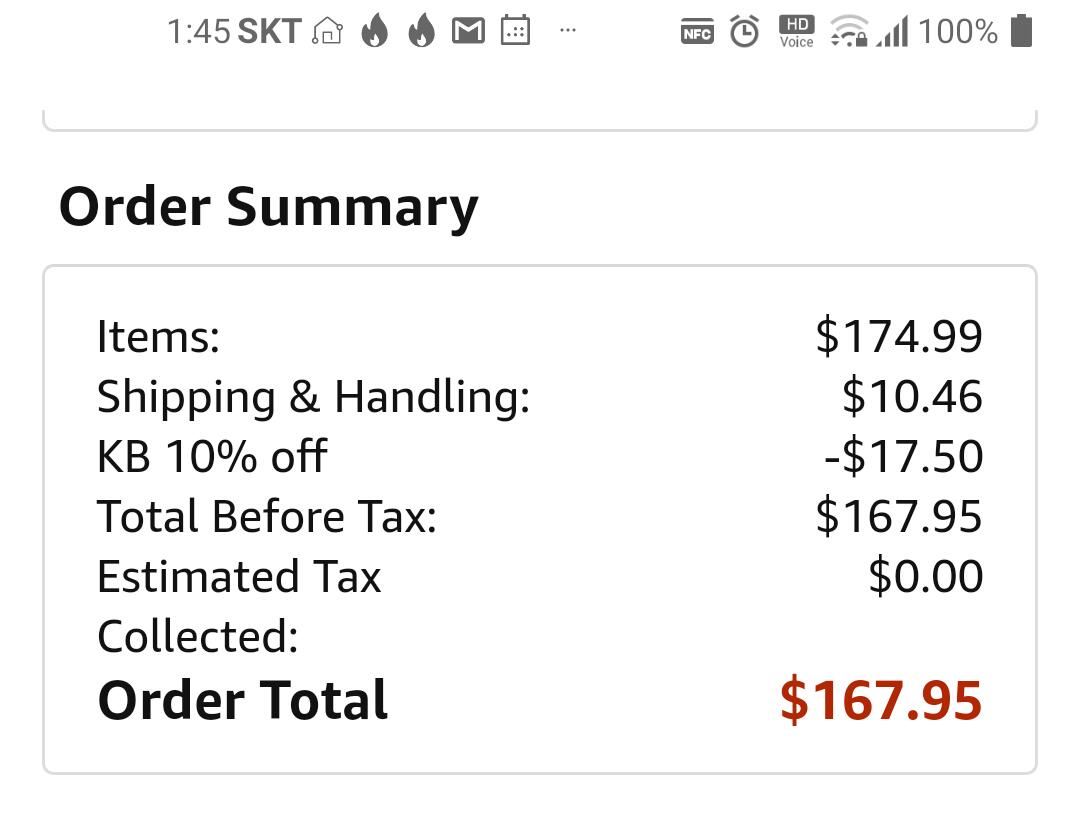Tap the 100% battery percentage text
1080x813 pixels.
coord(957,32)
